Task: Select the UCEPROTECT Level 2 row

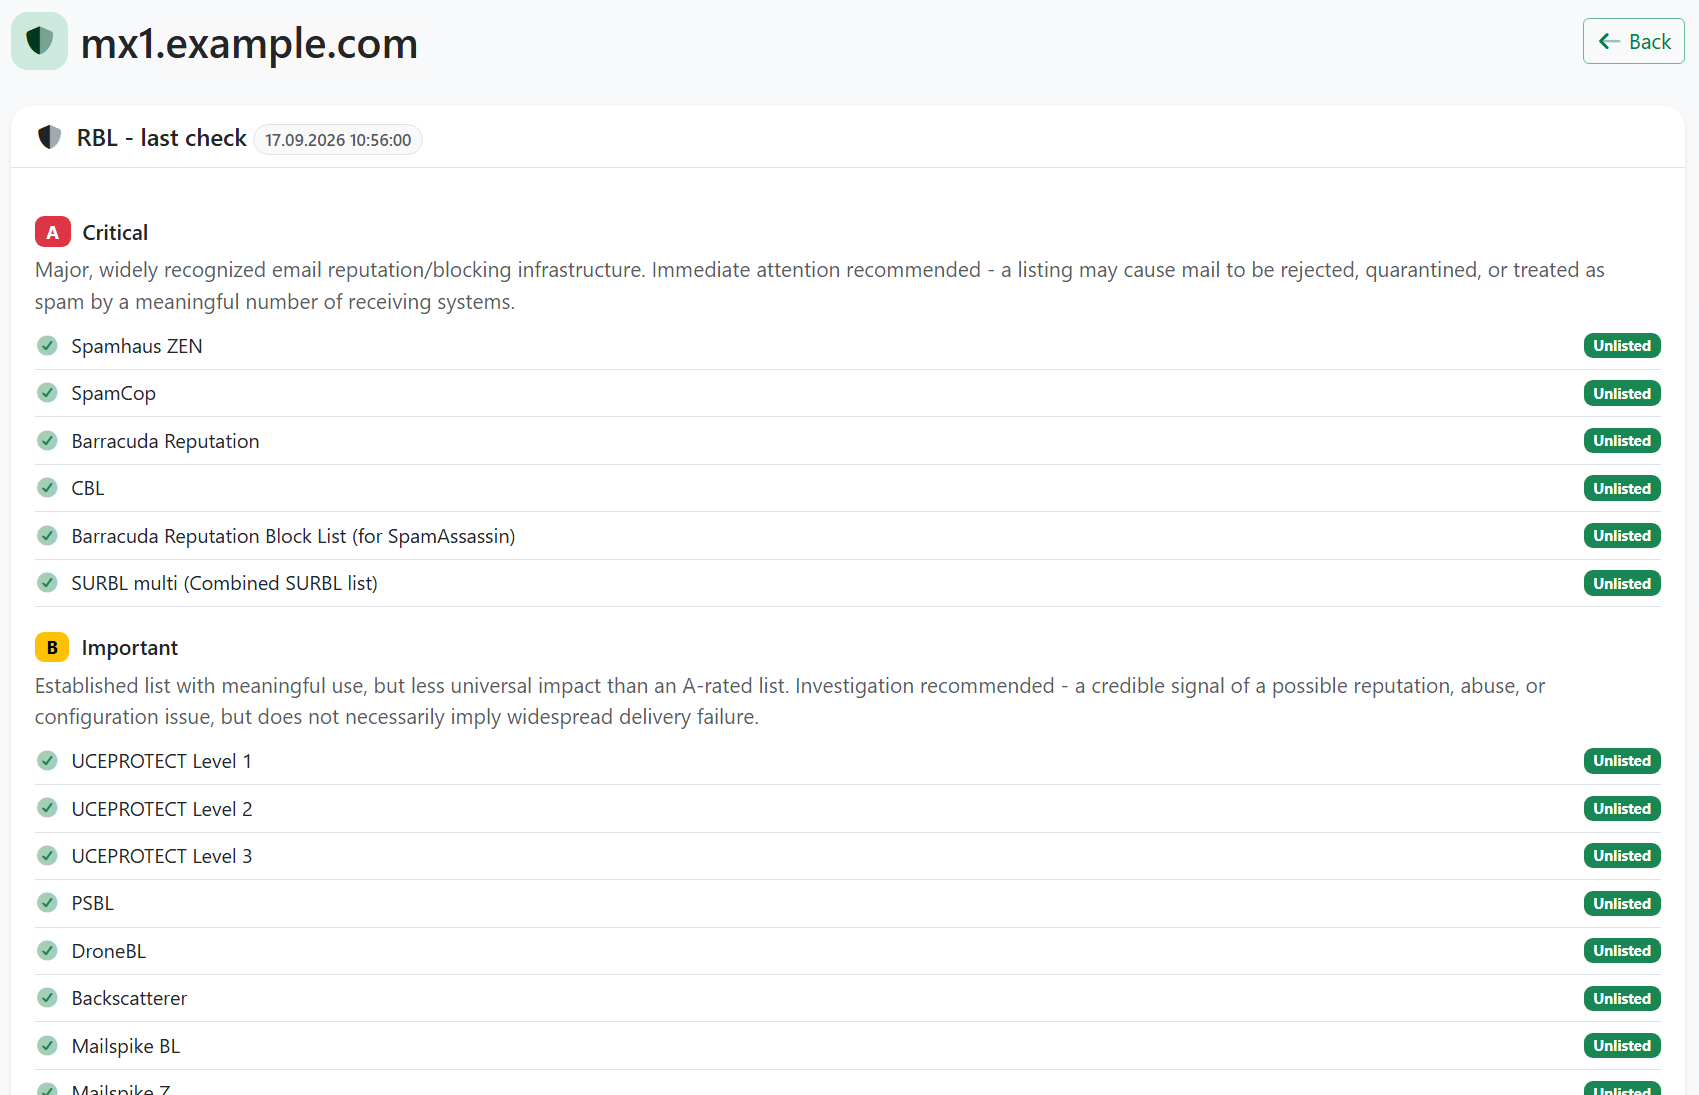Action: pos(848,809)
